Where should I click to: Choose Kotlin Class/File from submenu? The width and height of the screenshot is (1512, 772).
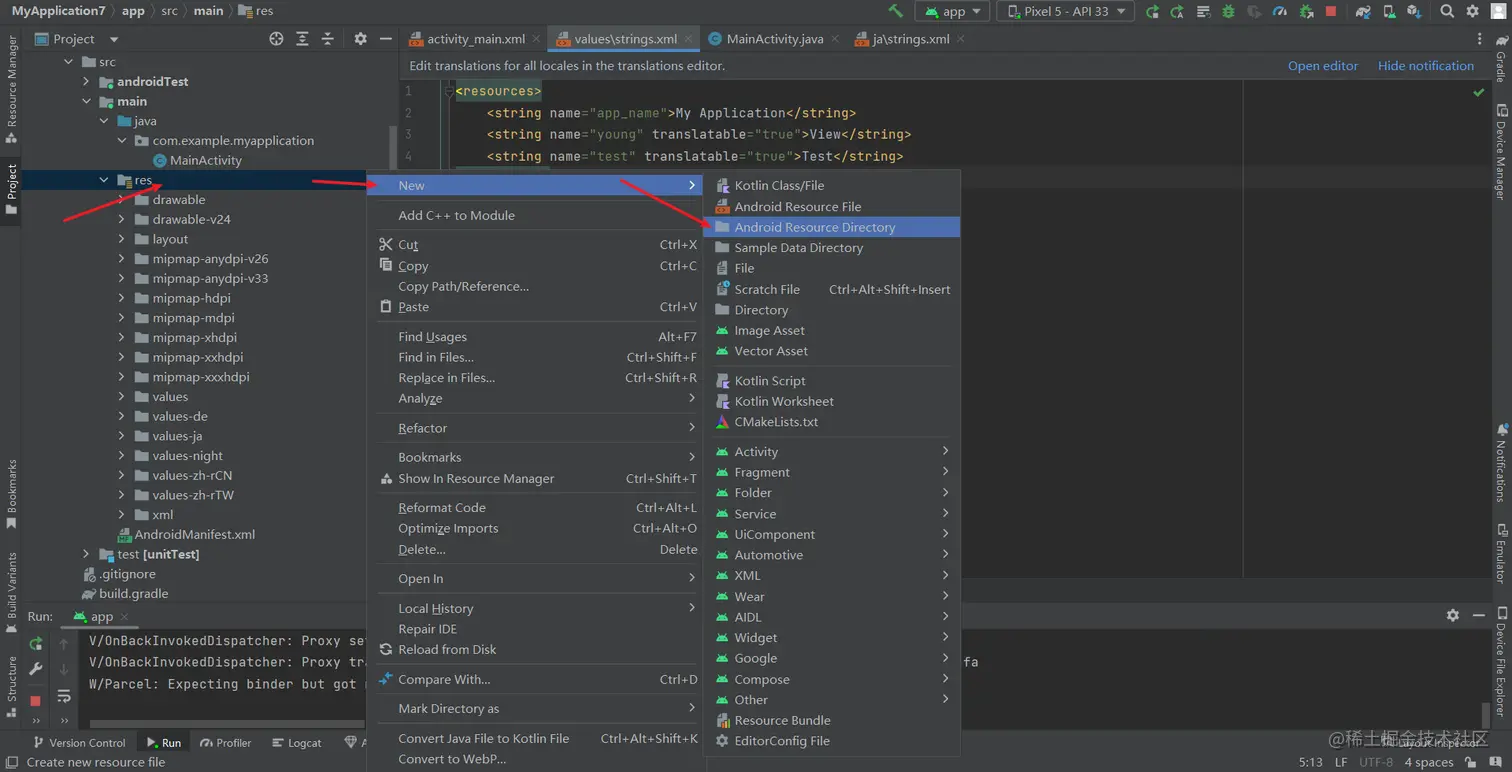pos(832,185)
